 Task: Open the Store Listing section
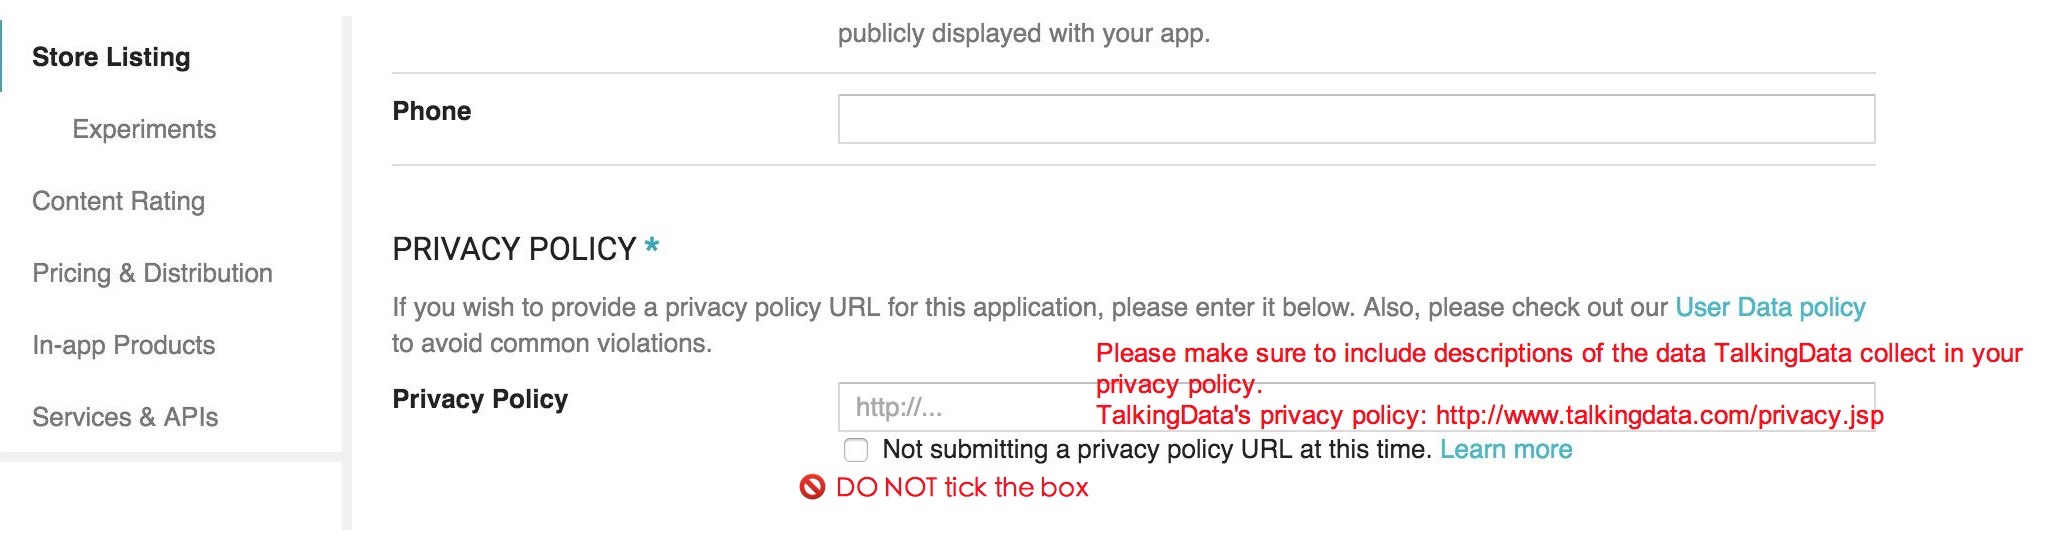coord(111,57)
